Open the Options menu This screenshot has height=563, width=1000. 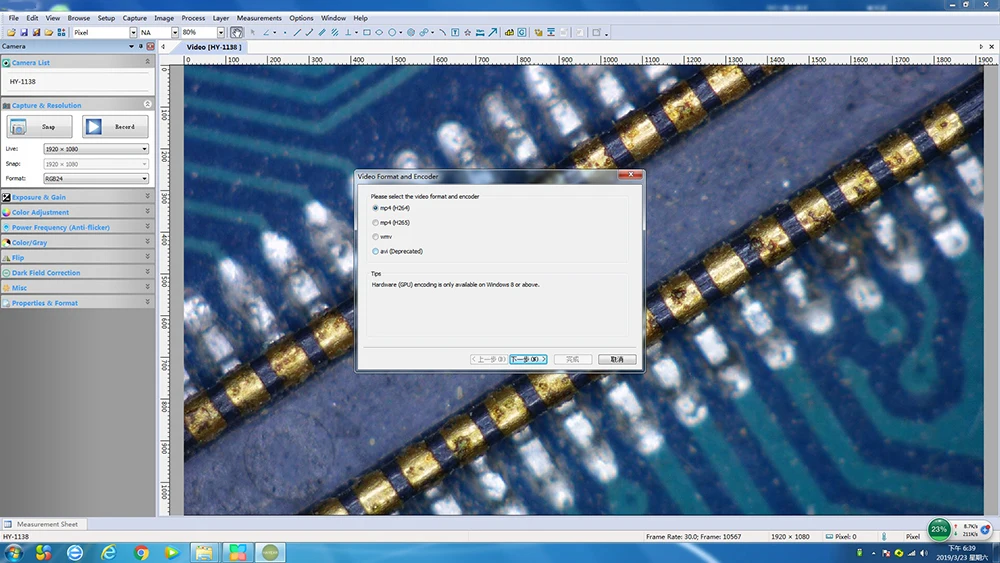coord(301,18)
